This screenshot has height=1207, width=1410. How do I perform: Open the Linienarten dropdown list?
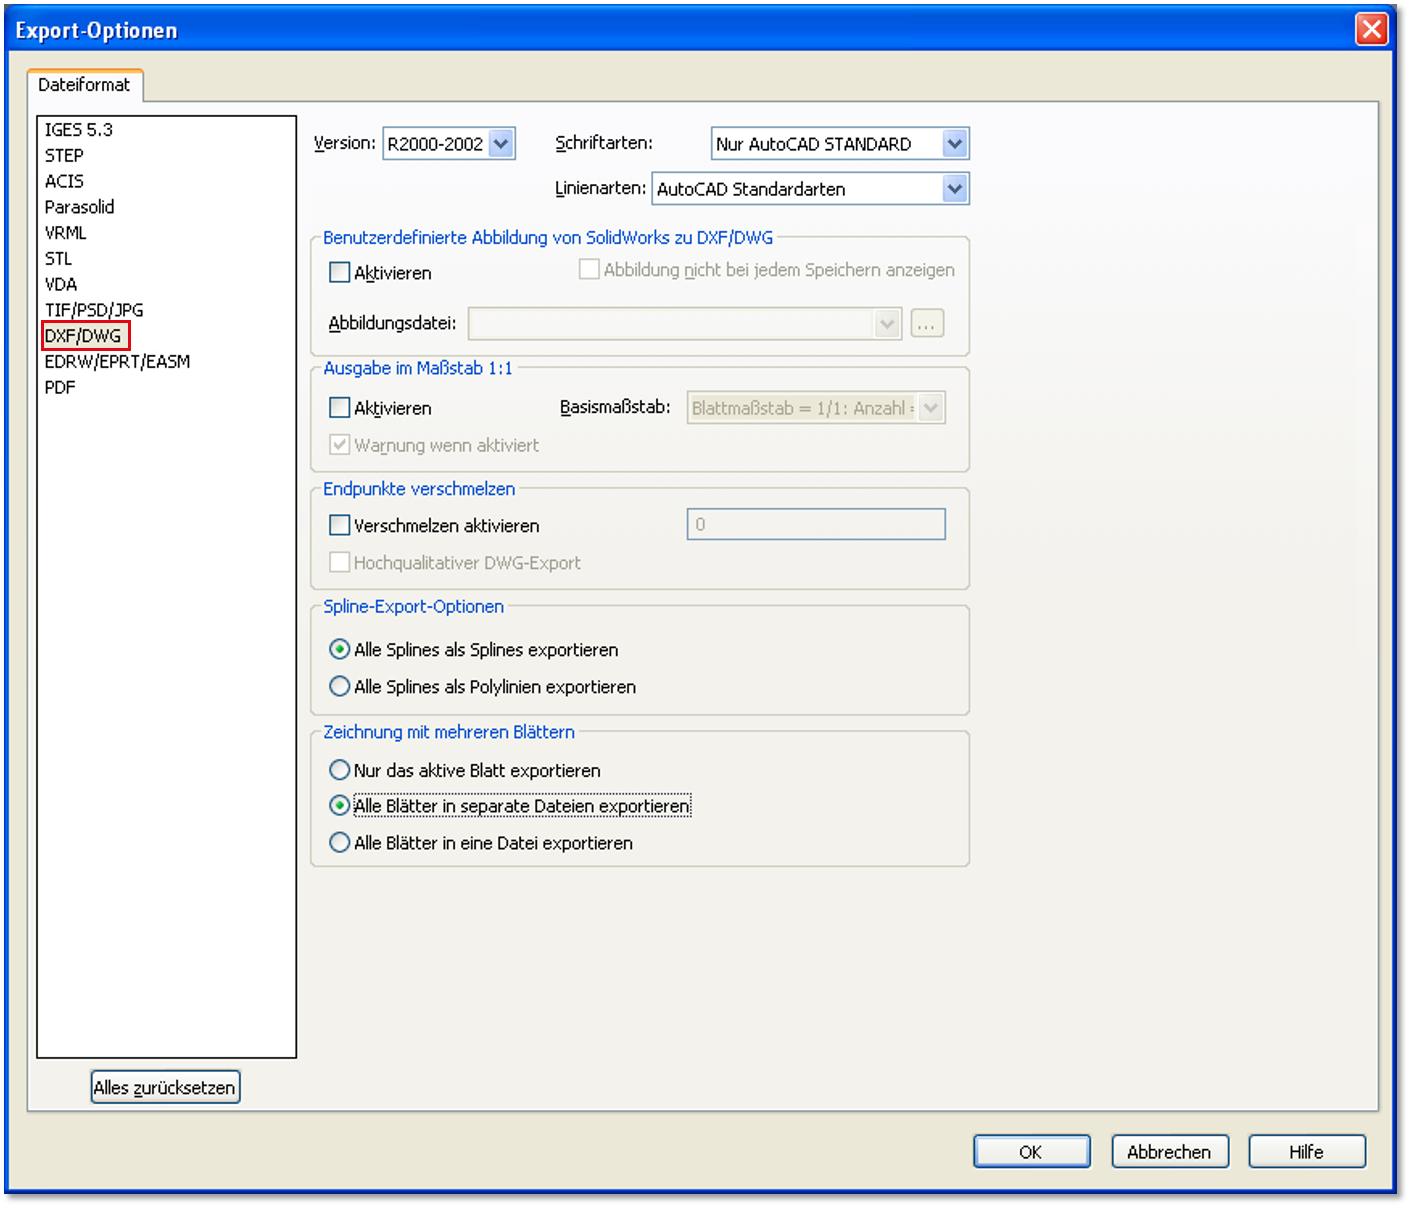(954, 189)
